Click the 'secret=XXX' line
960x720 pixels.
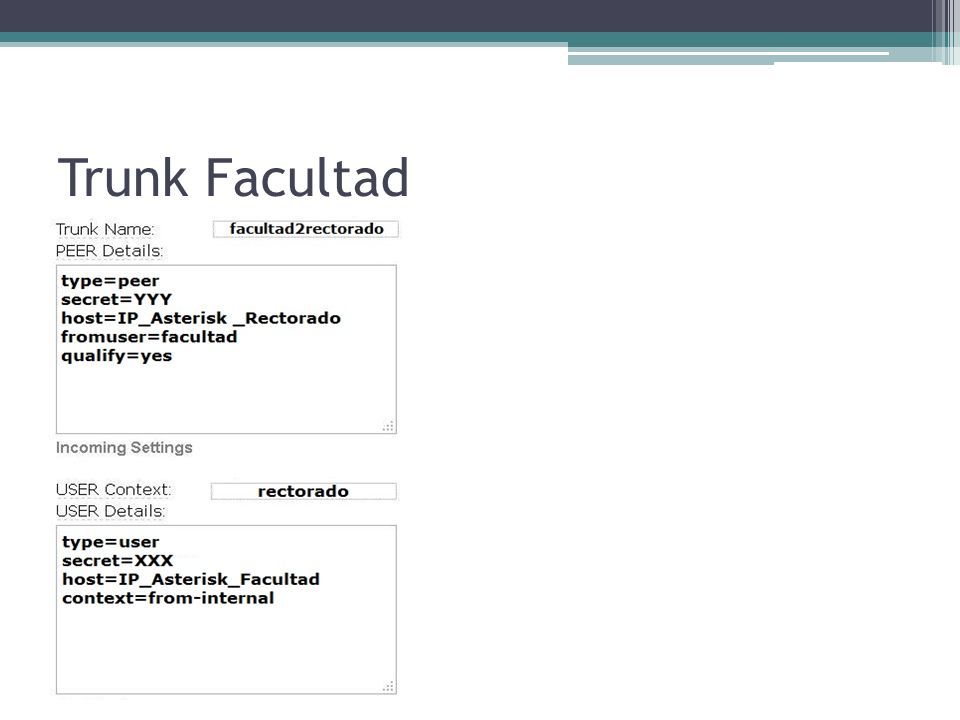(118, 560)
